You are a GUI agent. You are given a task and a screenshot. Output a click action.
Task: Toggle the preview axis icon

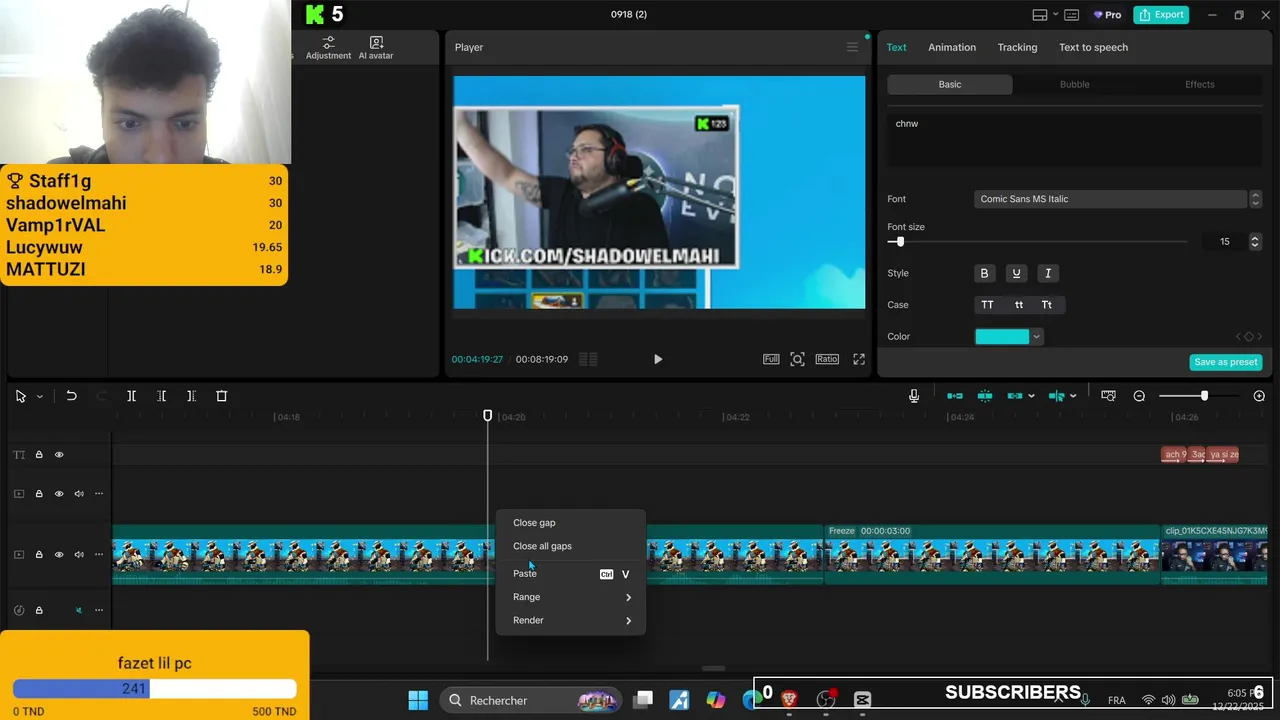click(x=1056, y=396)
